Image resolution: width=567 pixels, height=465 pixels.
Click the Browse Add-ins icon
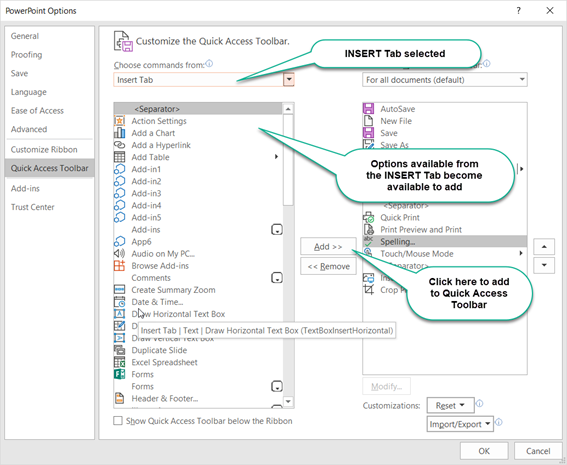pos(119,265)
